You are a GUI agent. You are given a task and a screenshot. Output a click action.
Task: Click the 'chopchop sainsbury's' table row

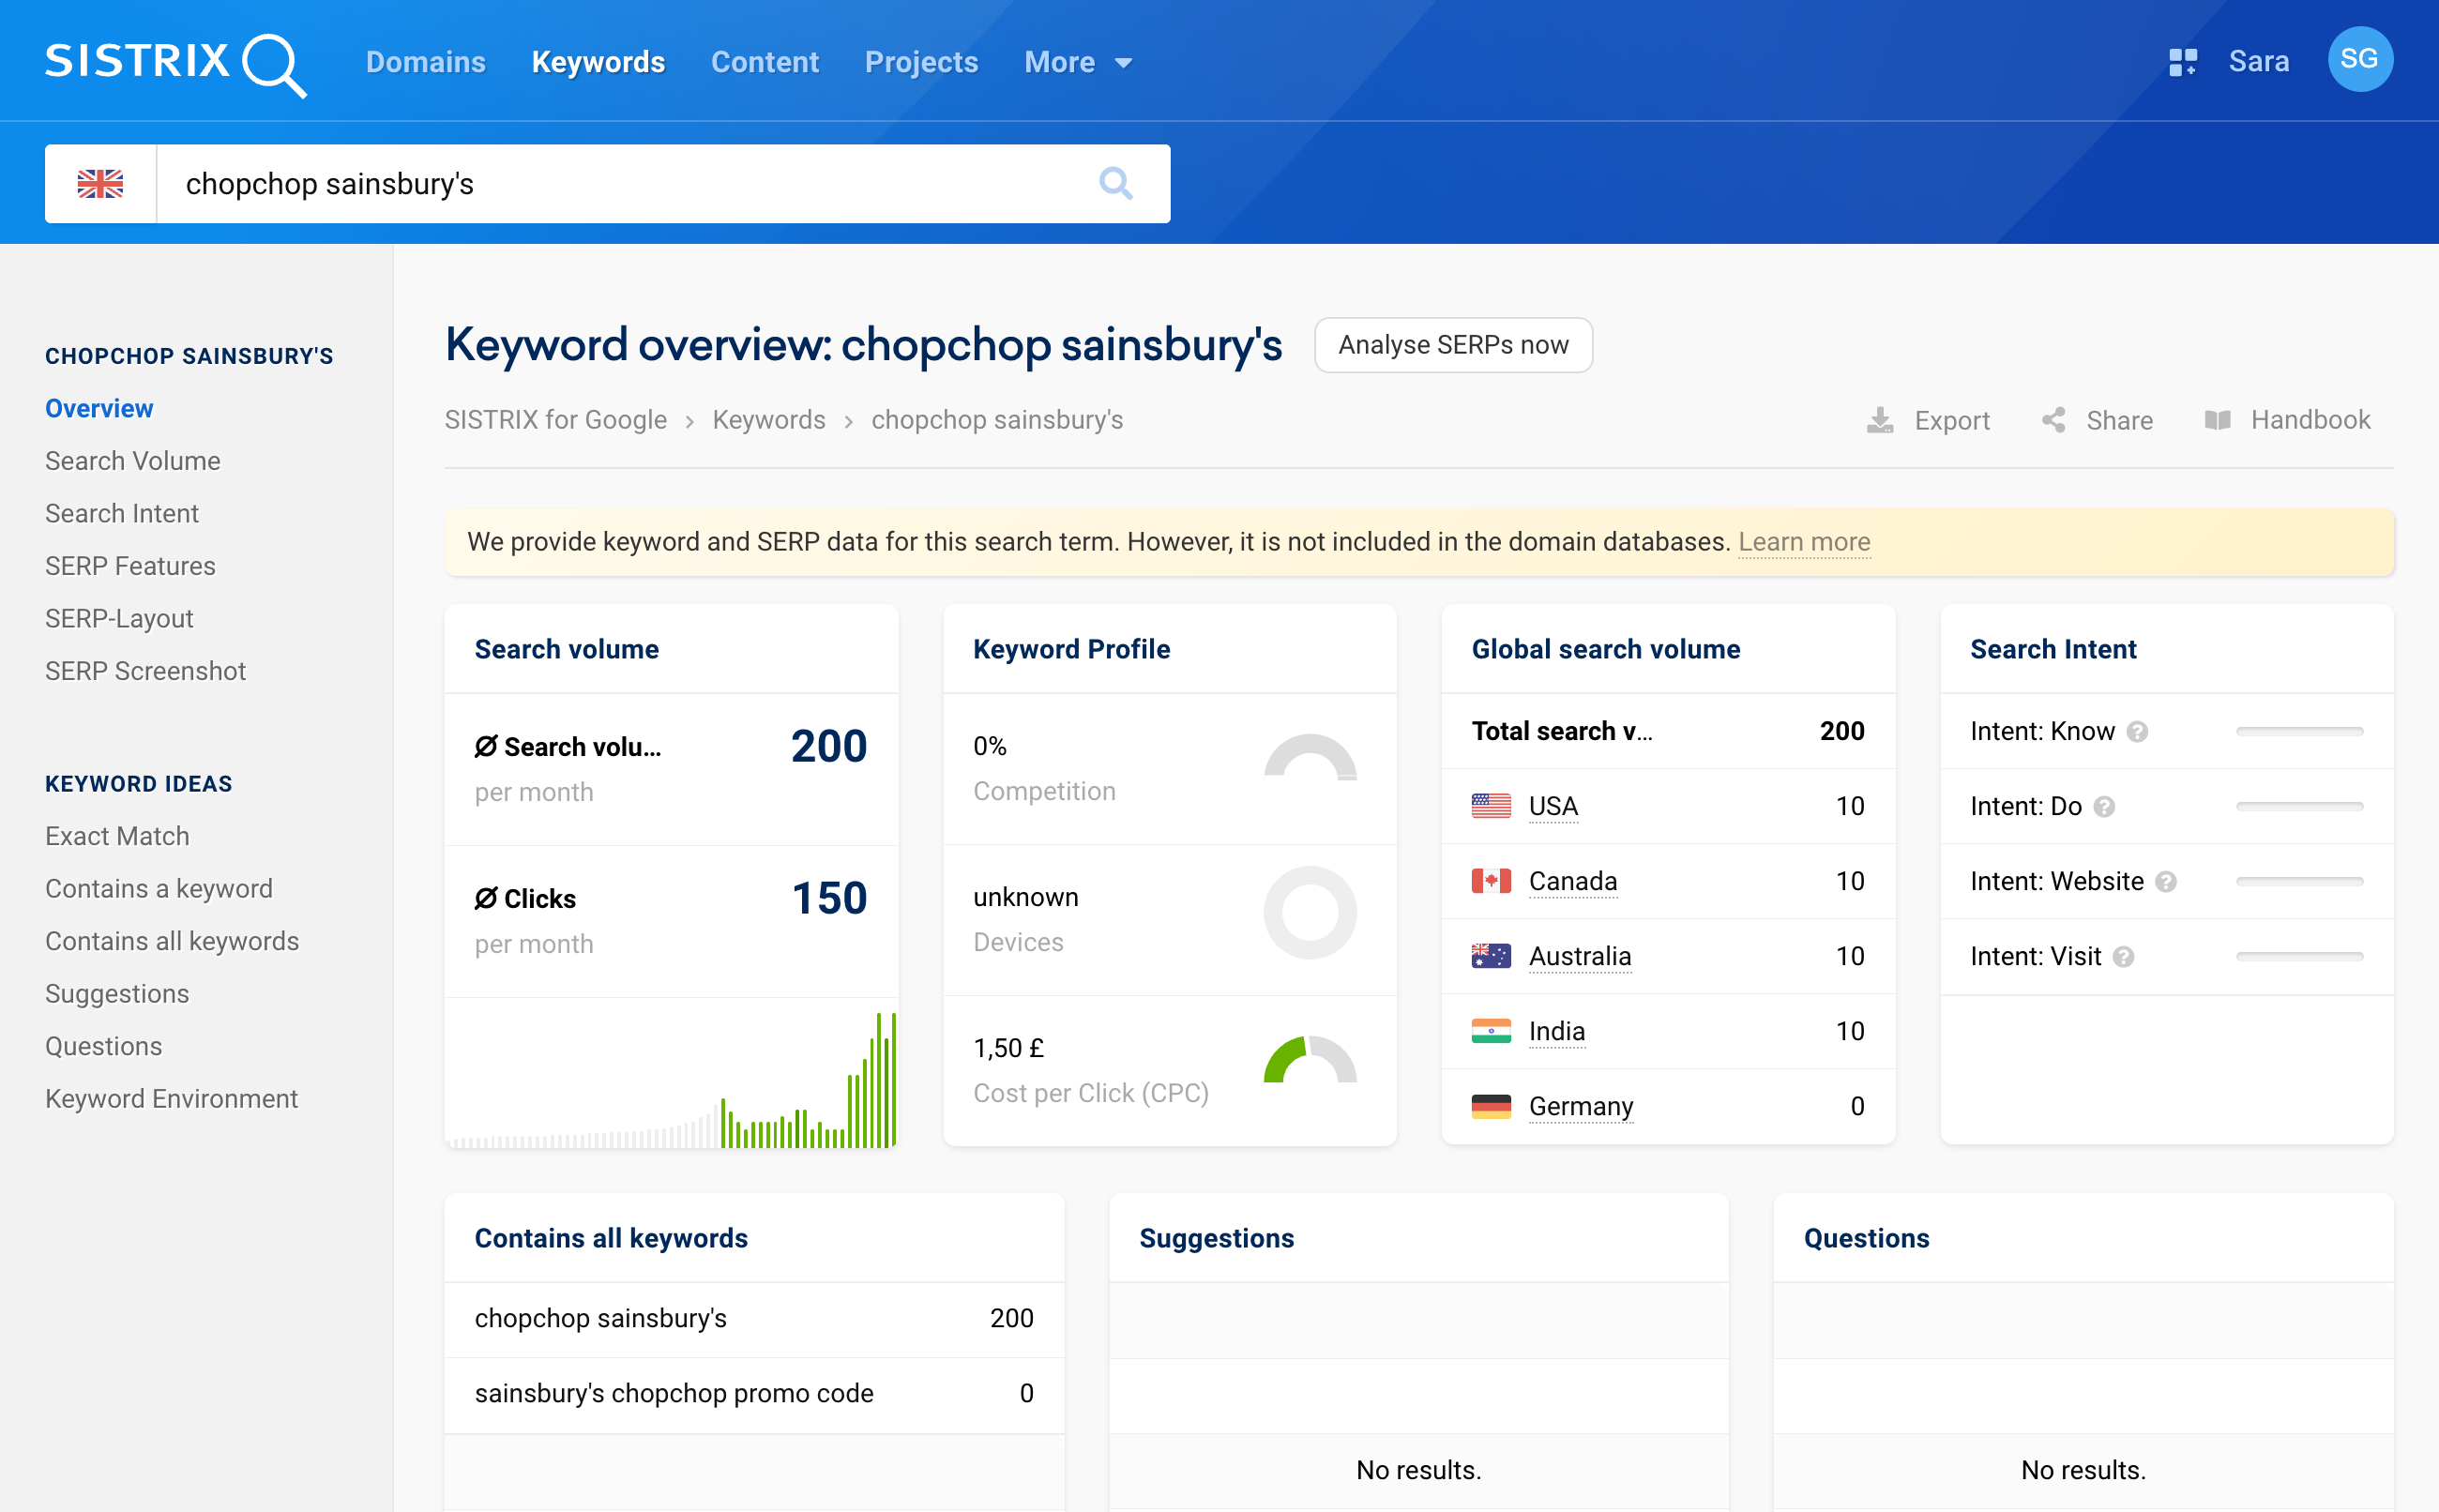click(754, 1318)
